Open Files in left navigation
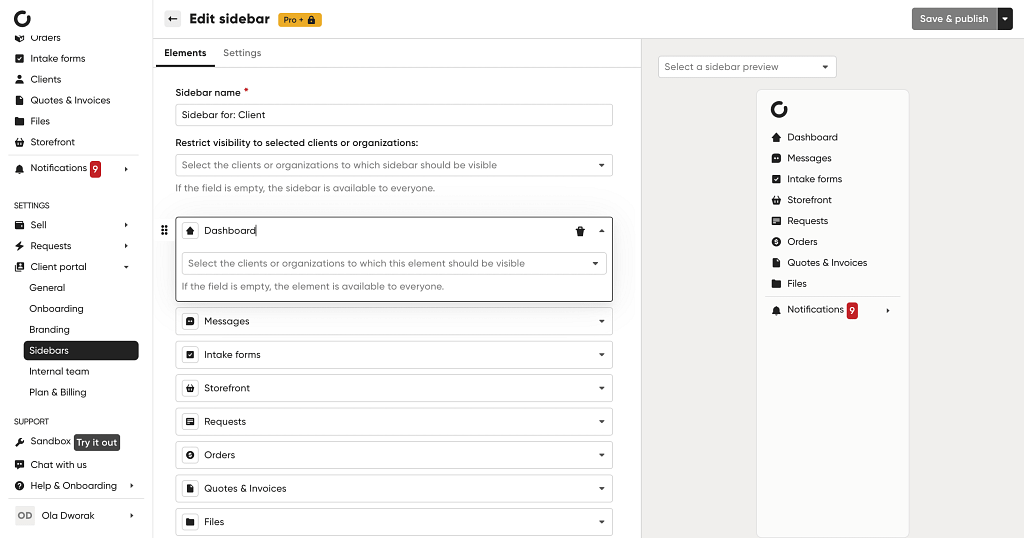 [40, 121]
